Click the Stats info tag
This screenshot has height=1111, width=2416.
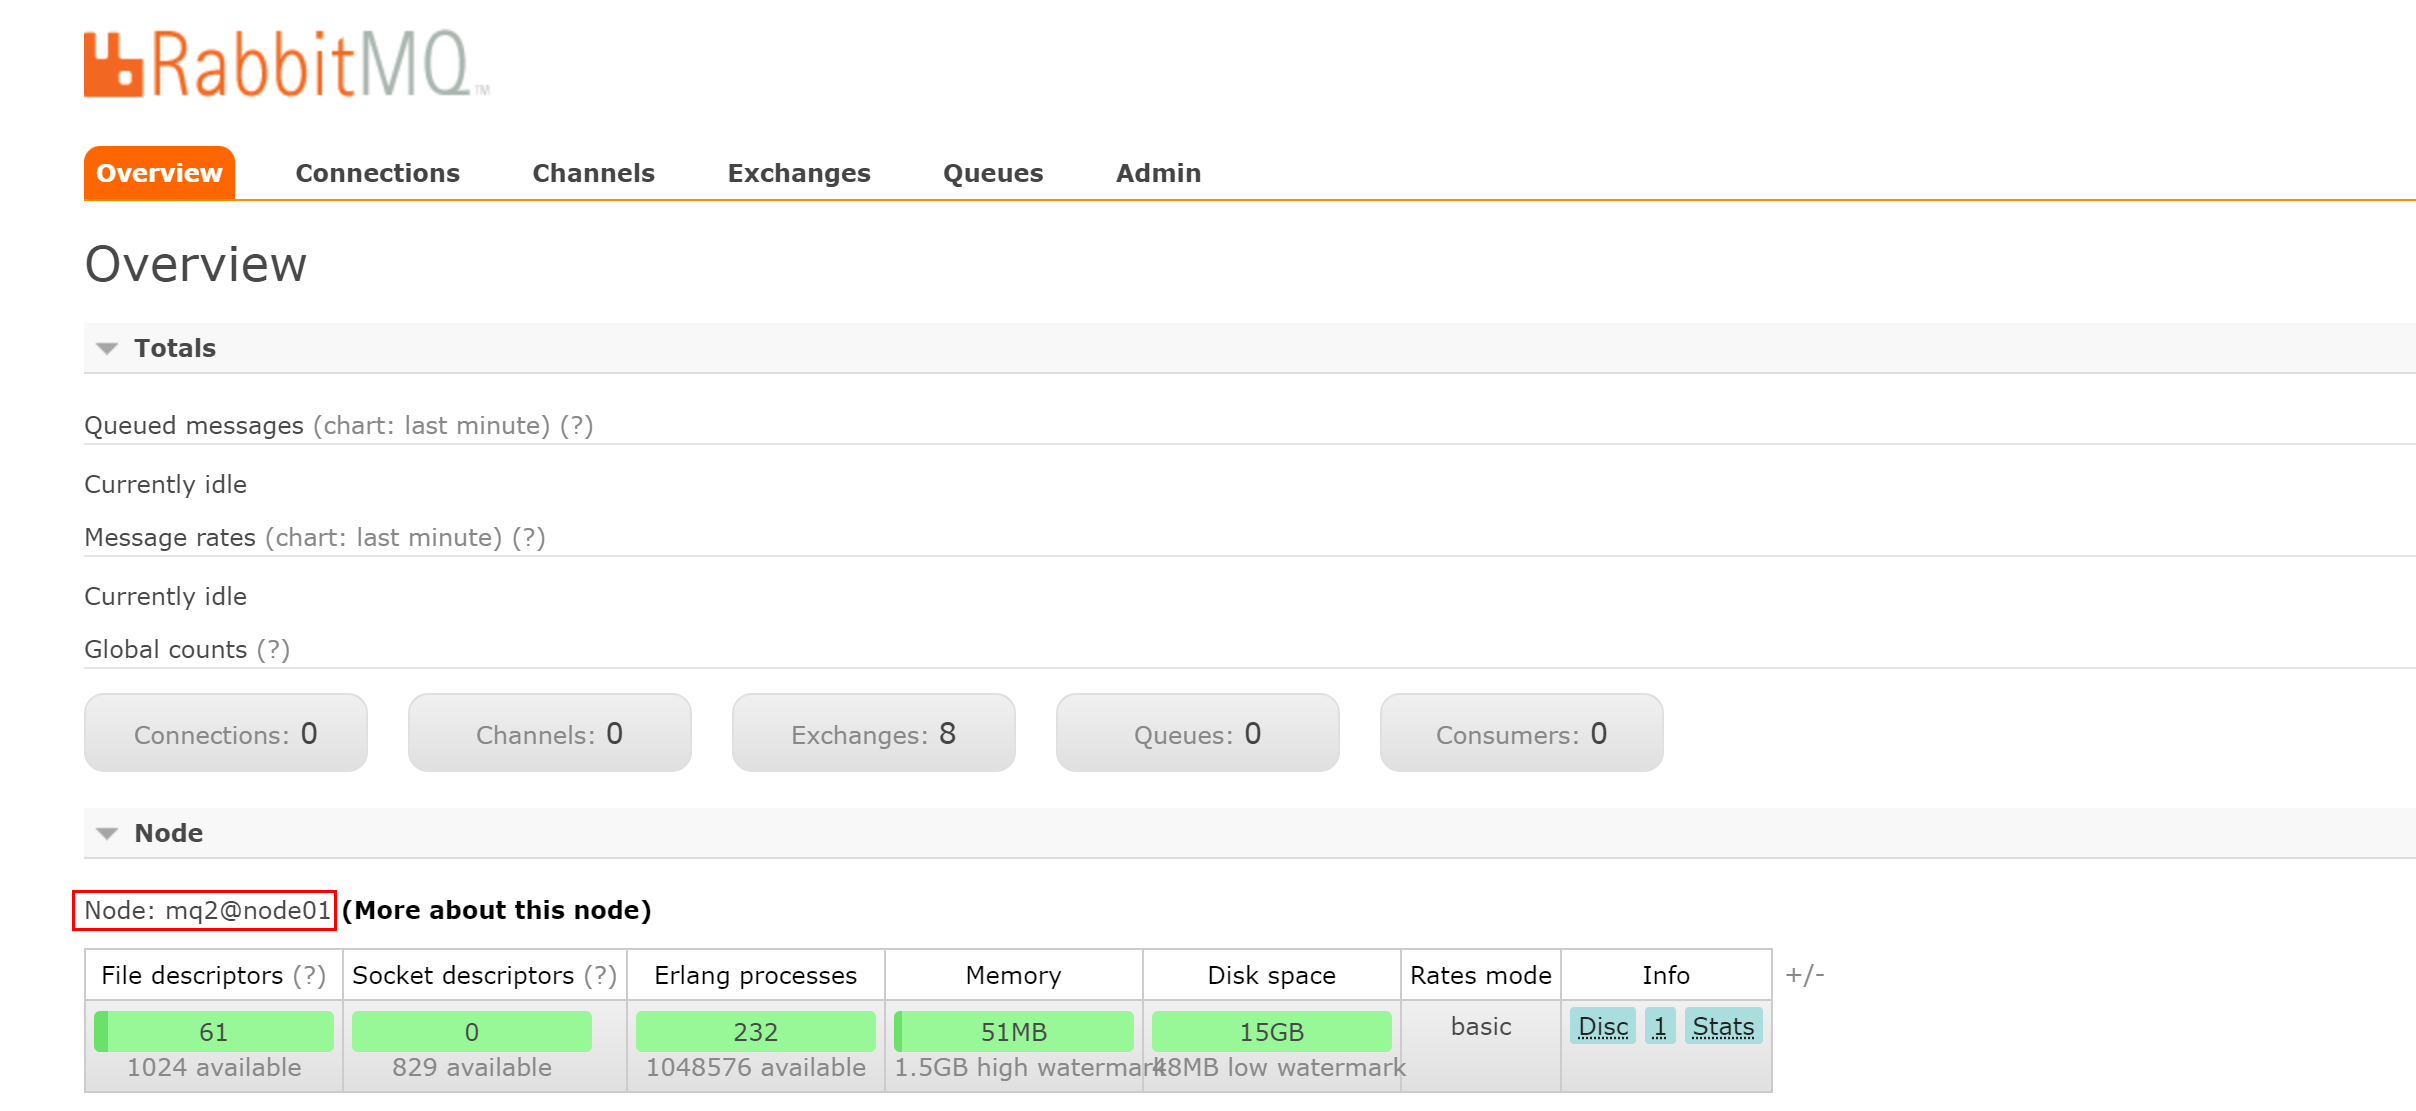pos(1723,1026)
